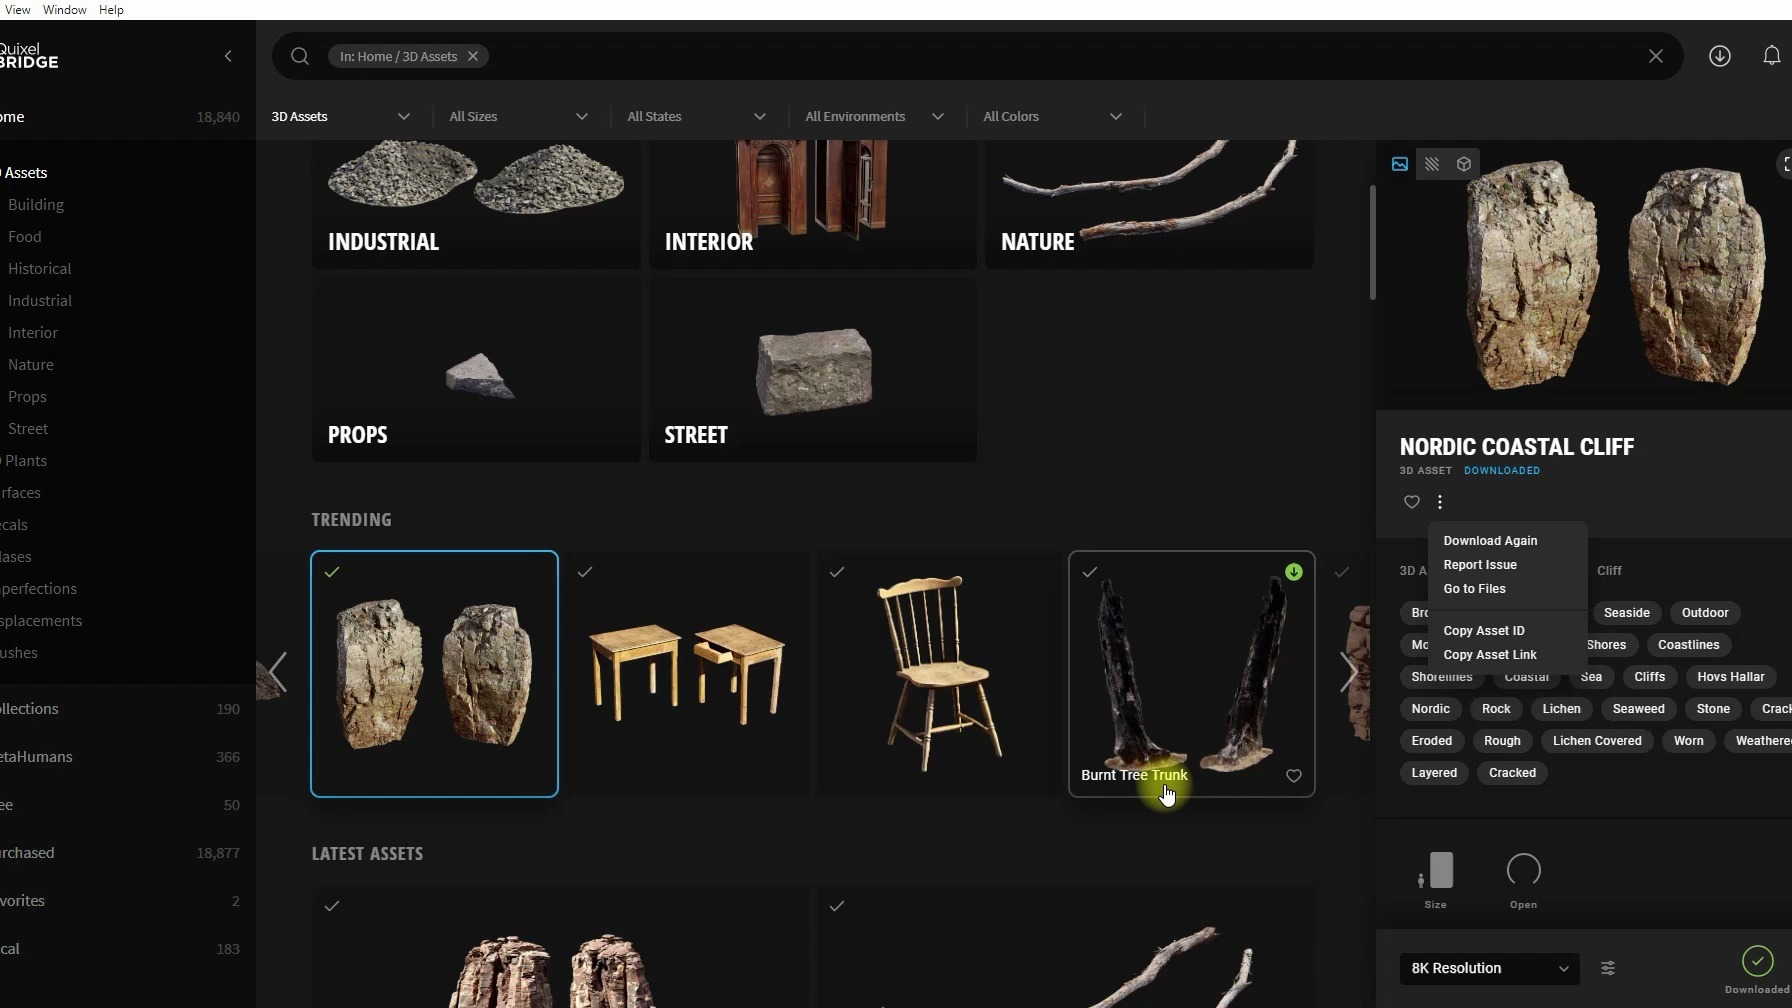
Task: Click the Cracked tag
Action: pyautogui.click(x=1512, y=773)
